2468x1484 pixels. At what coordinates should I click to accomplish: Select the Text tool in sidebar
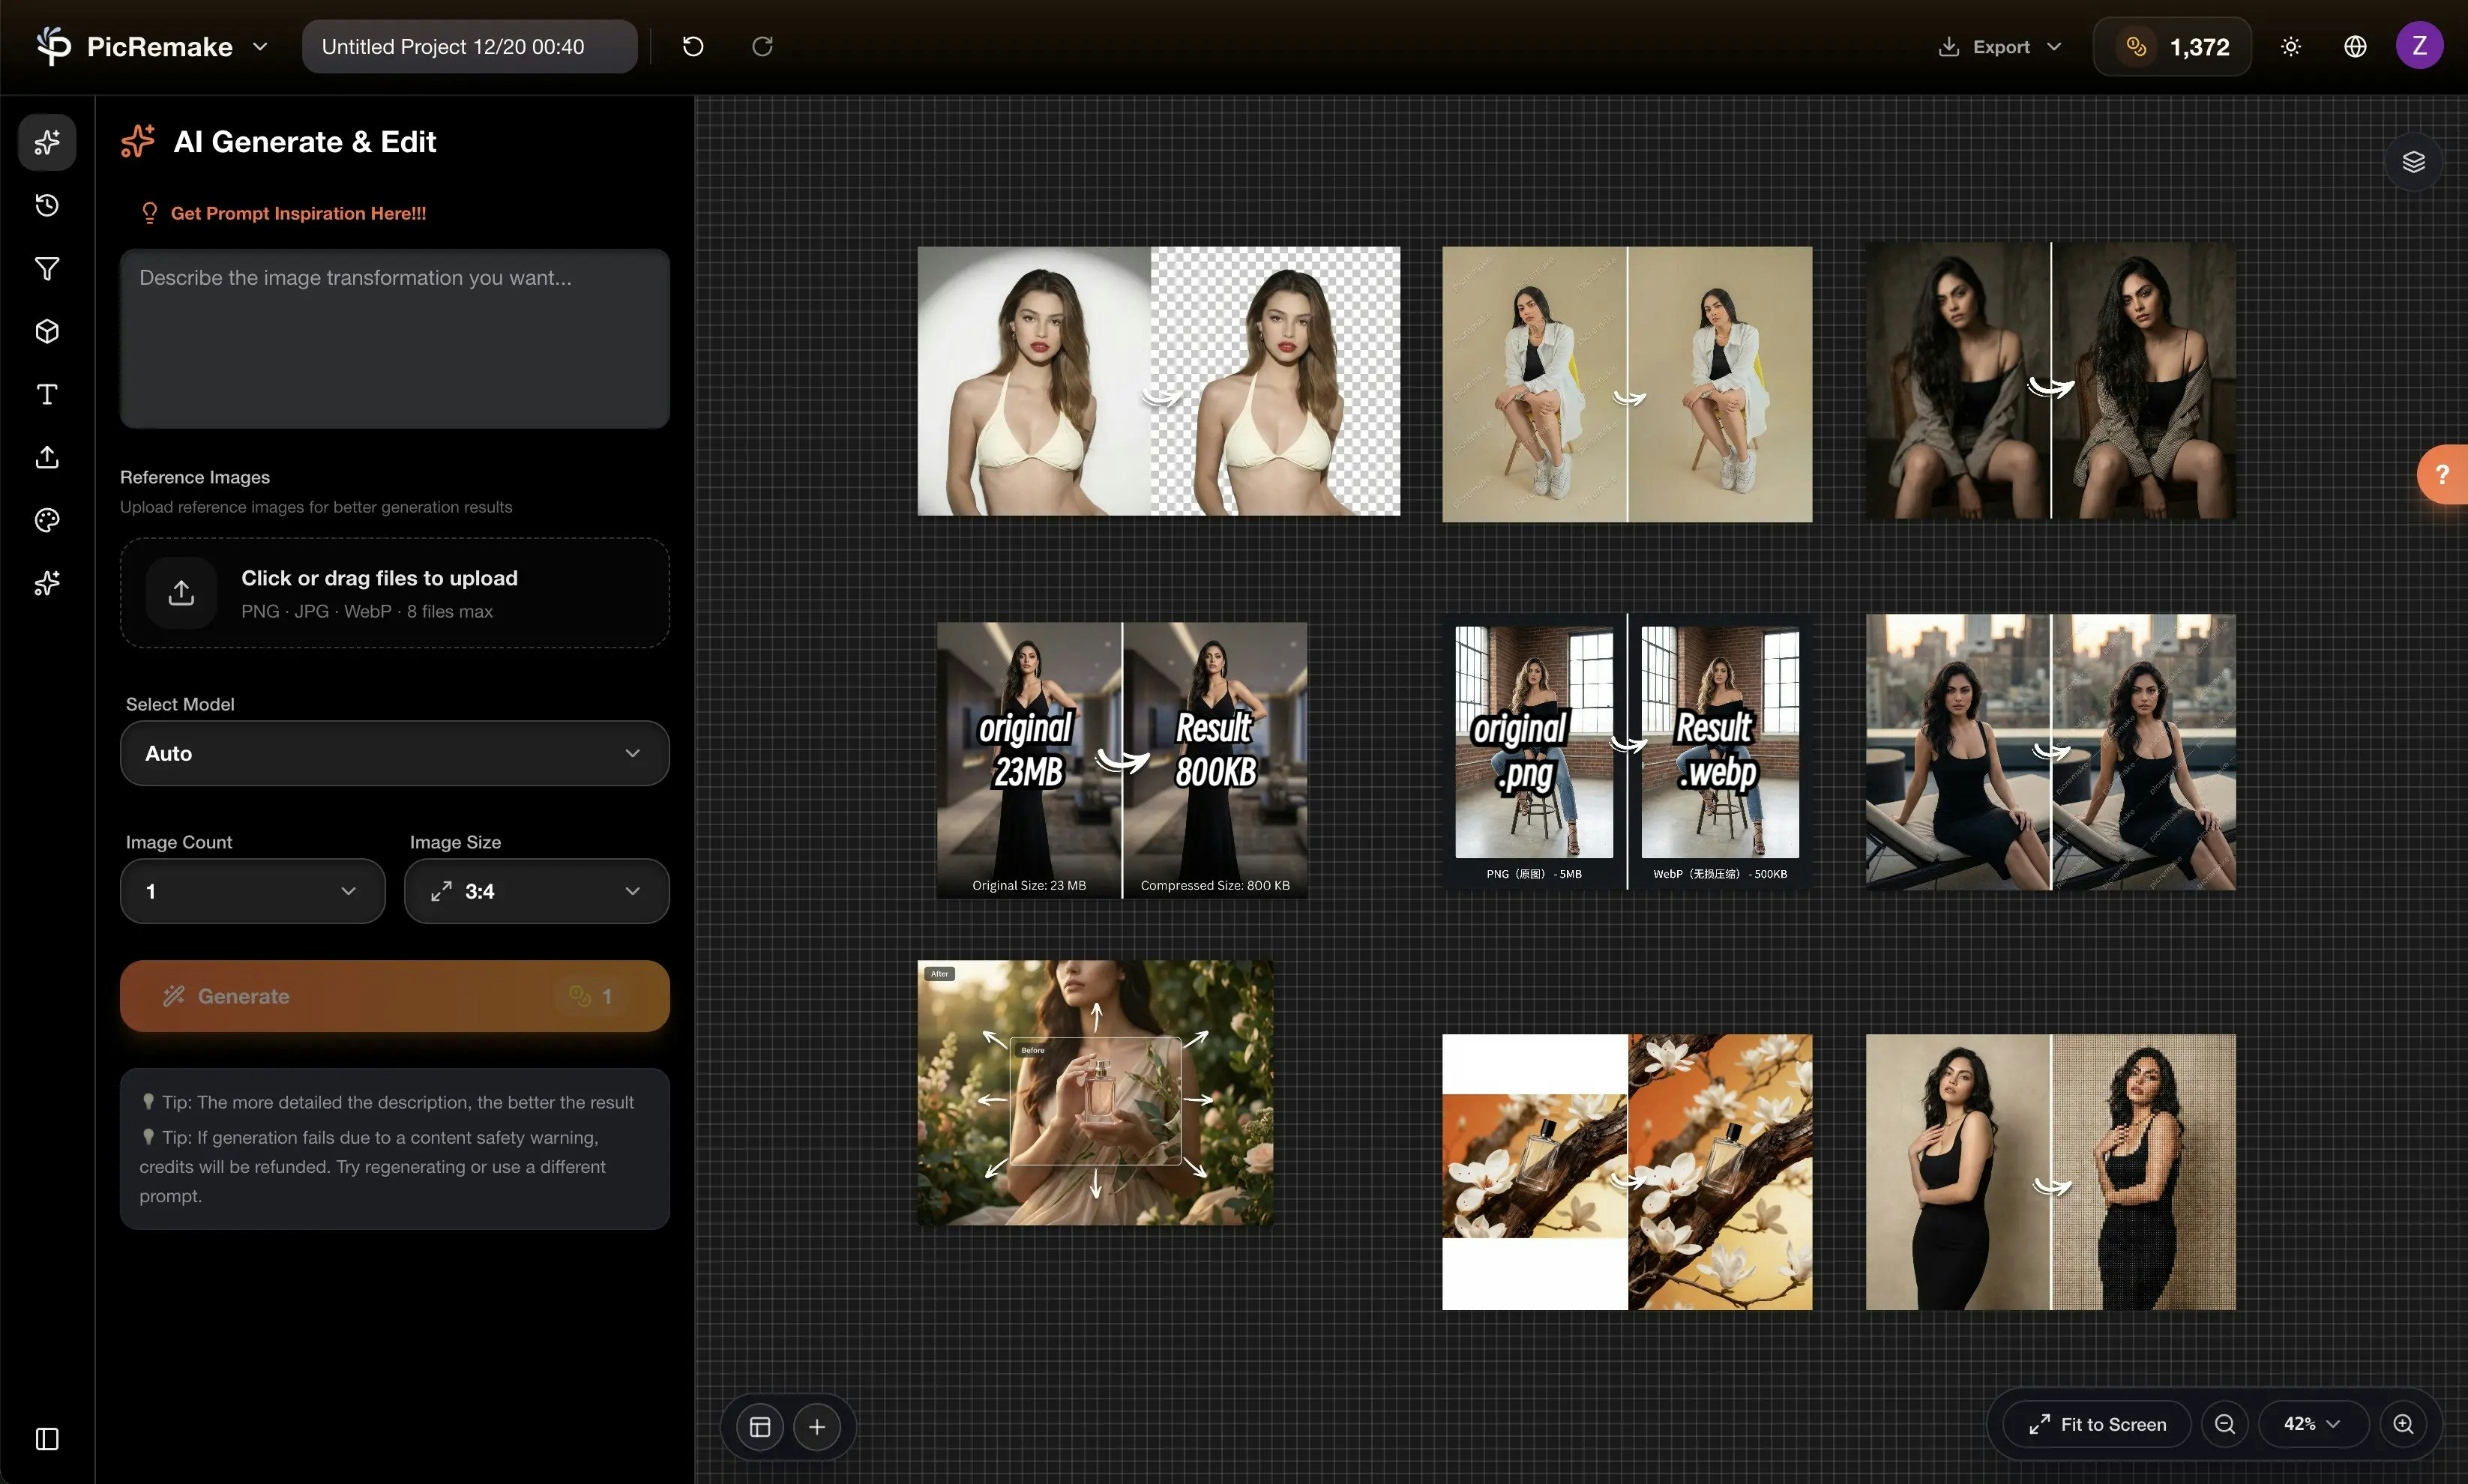coord(47,395)
